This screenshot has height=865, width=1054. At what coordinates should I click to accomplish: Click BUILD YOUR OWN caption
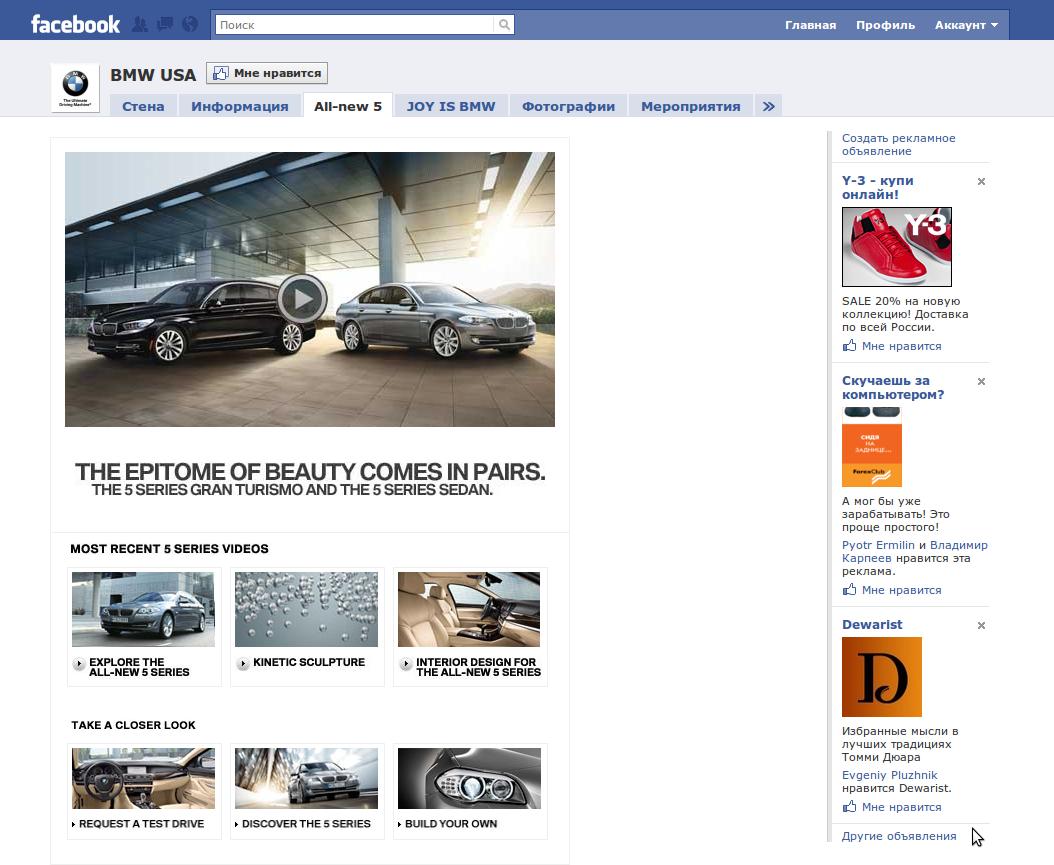[451, 824]
